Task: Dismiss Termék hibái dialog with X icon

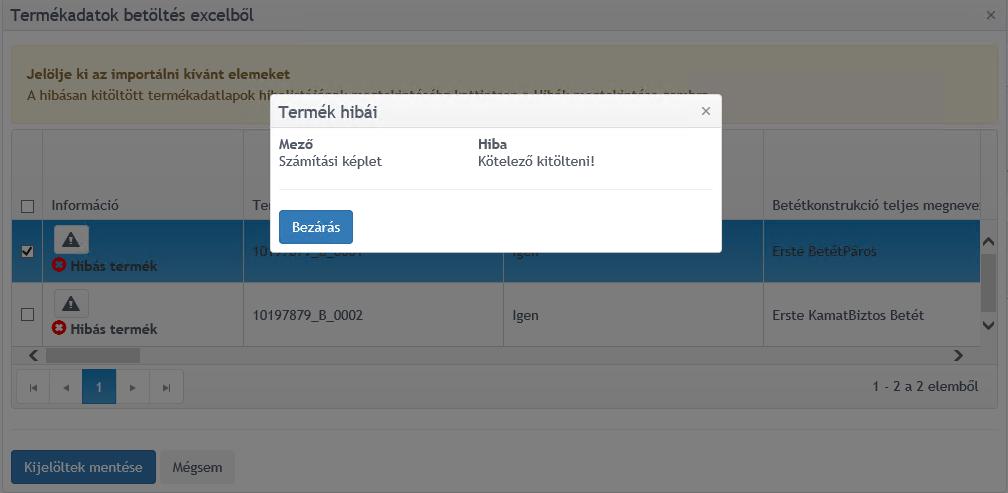Action: click(706, 111)
